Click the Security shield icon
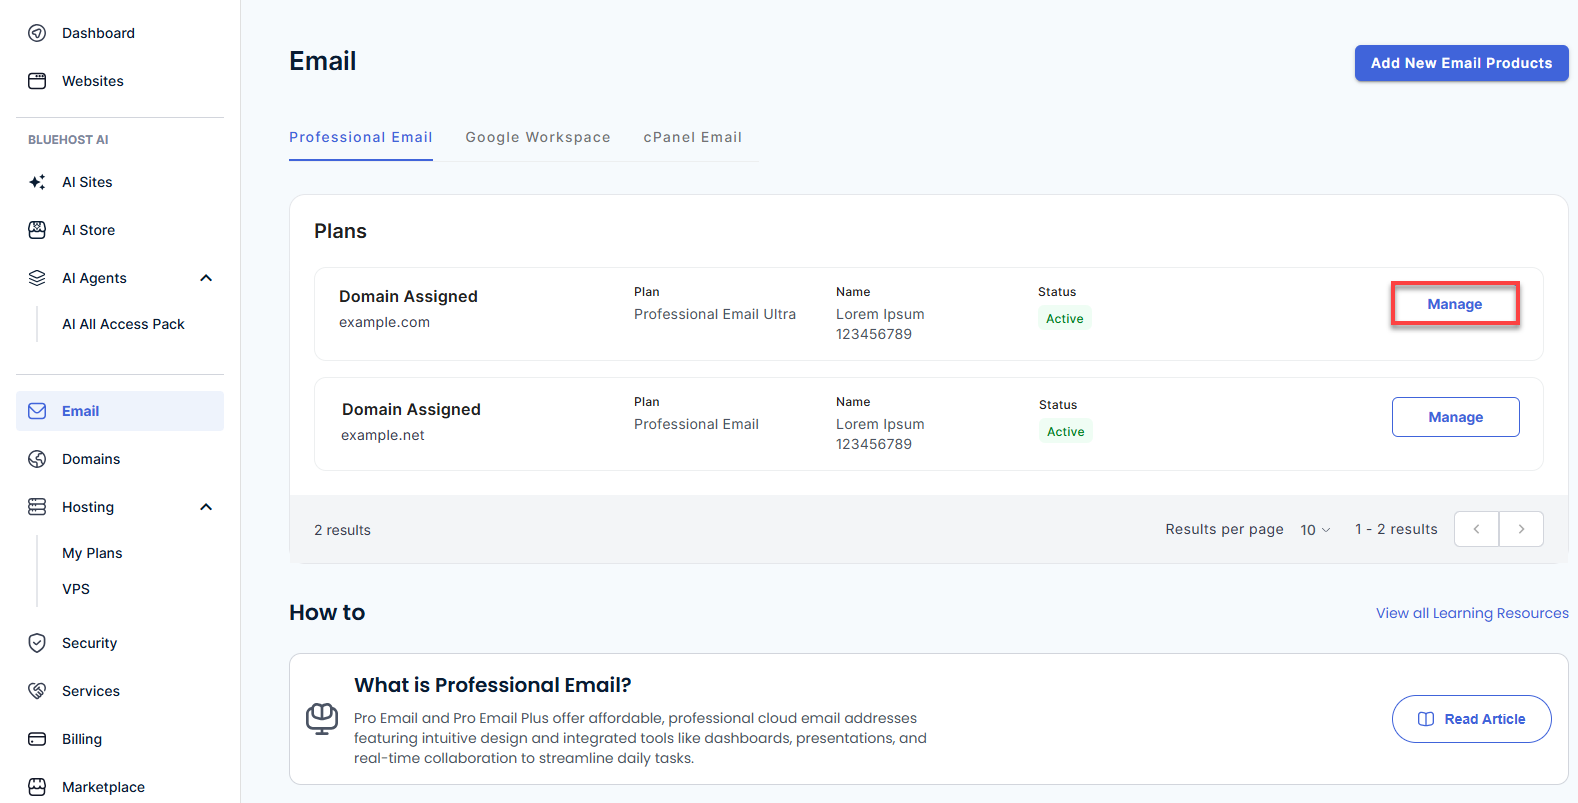 point(37,643)
